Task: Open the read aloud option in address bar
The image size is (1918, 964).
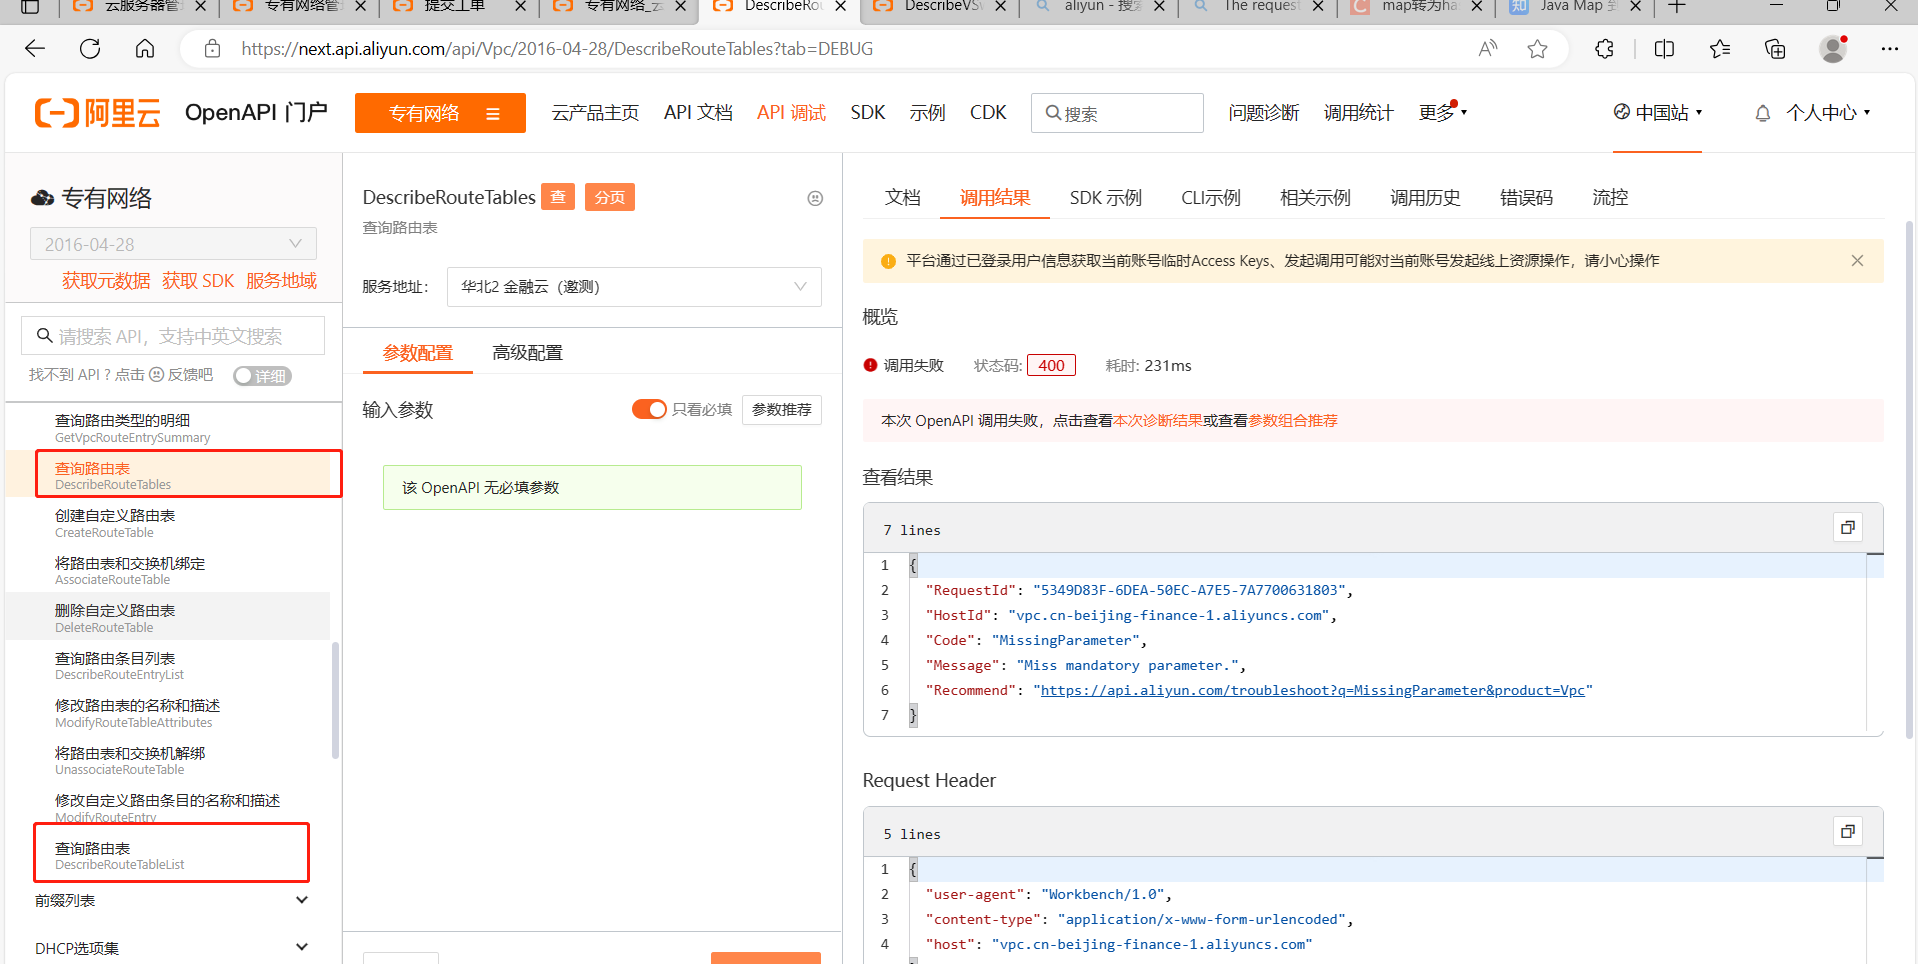Action: pos(1488,49)
